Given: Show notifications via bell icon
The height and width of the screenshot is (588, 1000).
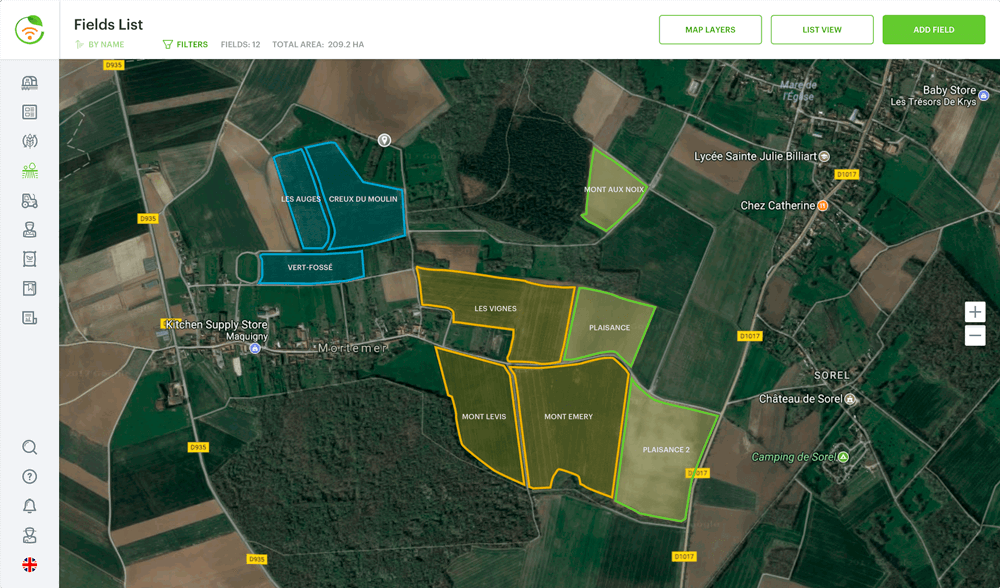Looking at the screenshot, I should click(30, 506).
